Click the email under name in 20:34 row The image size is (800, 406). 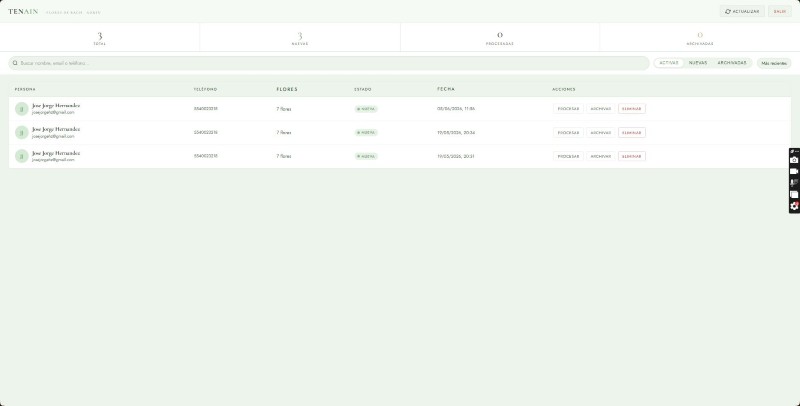[53, 136]
